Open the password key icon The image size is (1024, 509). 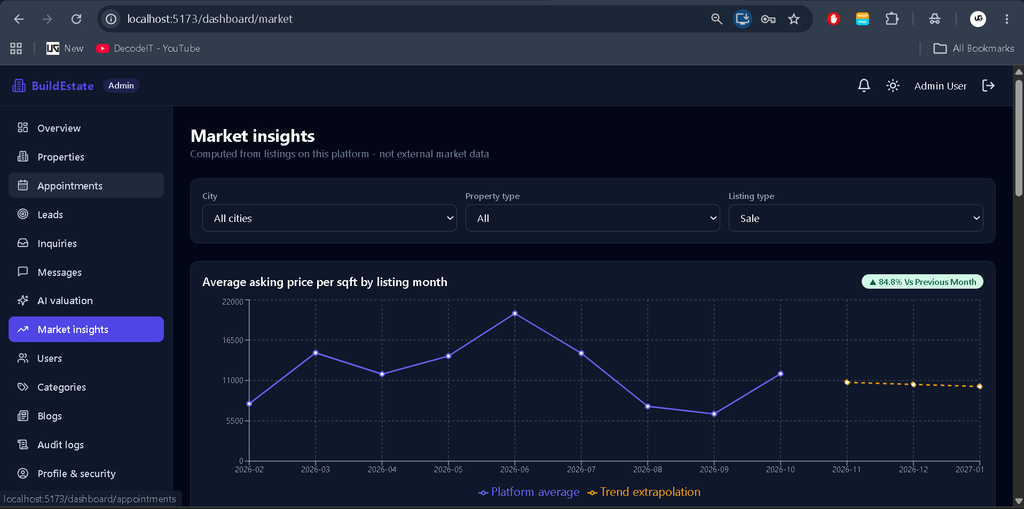[768, 19]
